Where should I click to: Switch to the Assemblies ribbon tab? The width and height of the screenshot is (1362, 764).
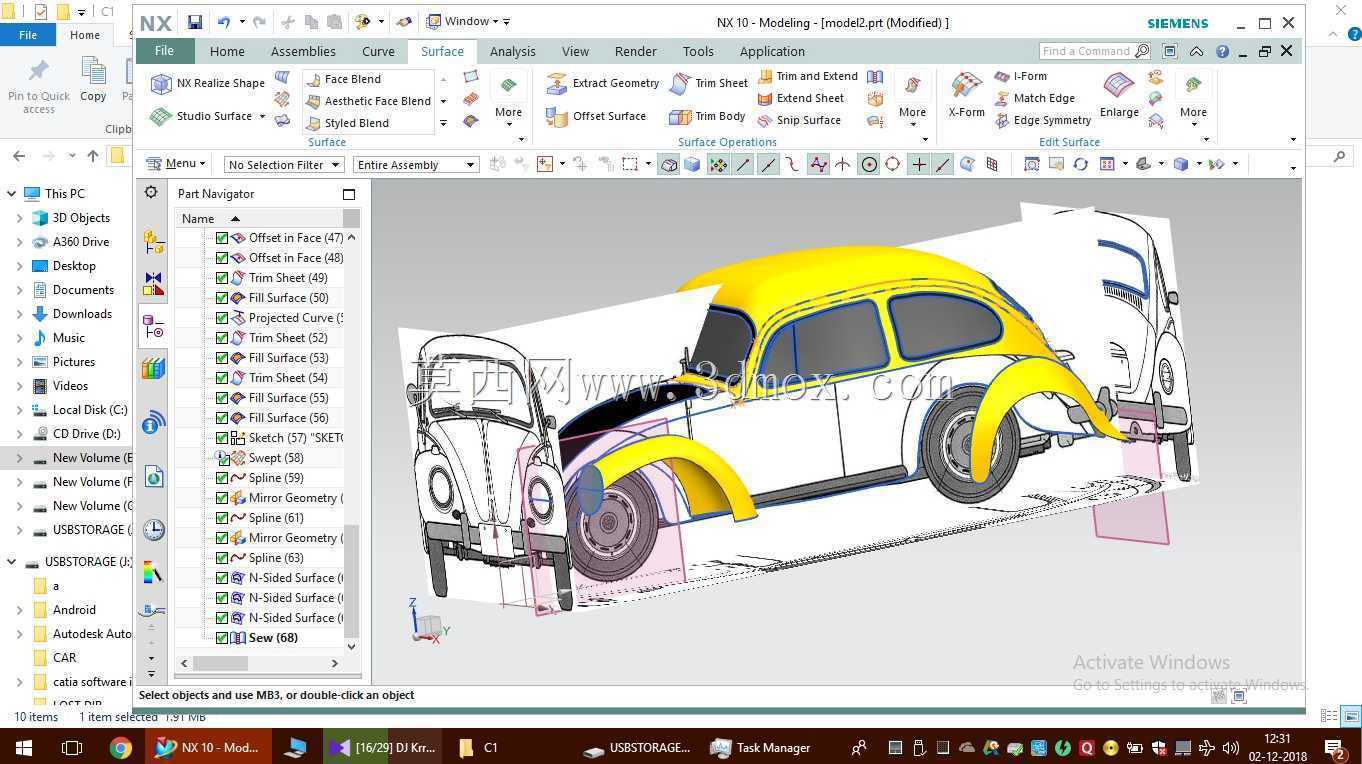(303, 52)
